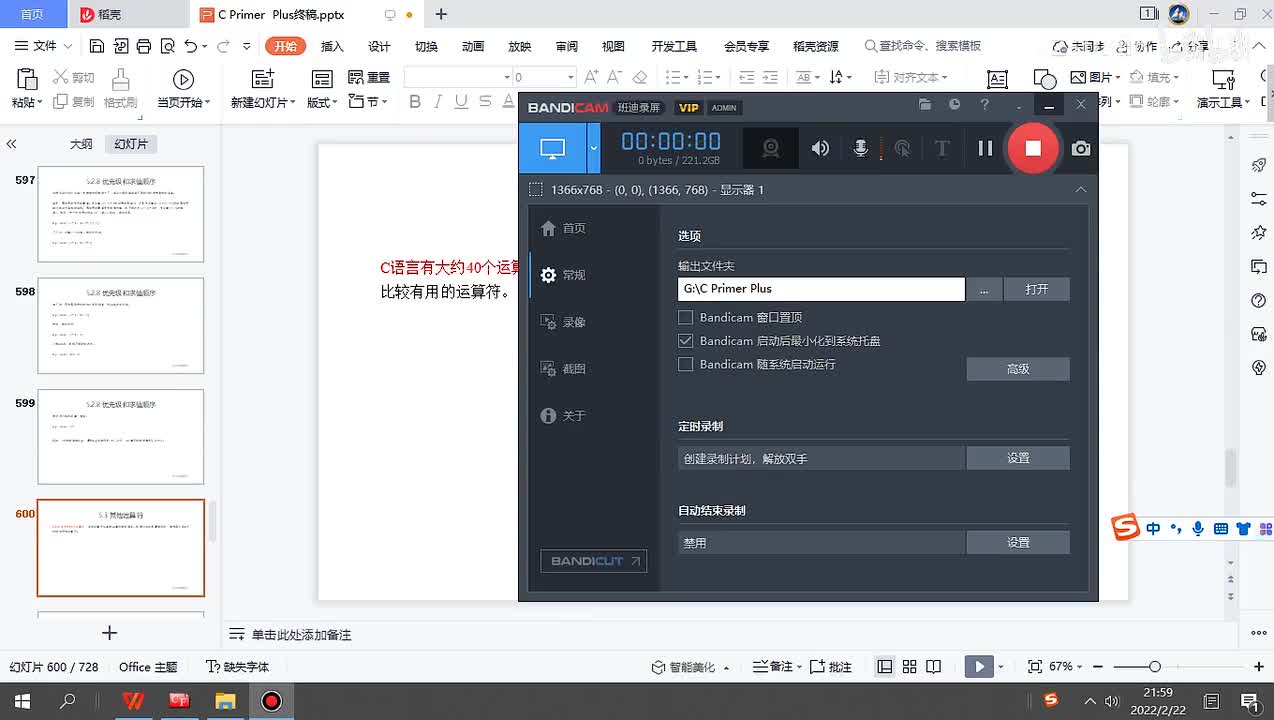Image resolution: width=1274 pixels, height=720 pixels.
Task: Open Bandicam recording mode dropdown arrow
Action: (594, 148)
